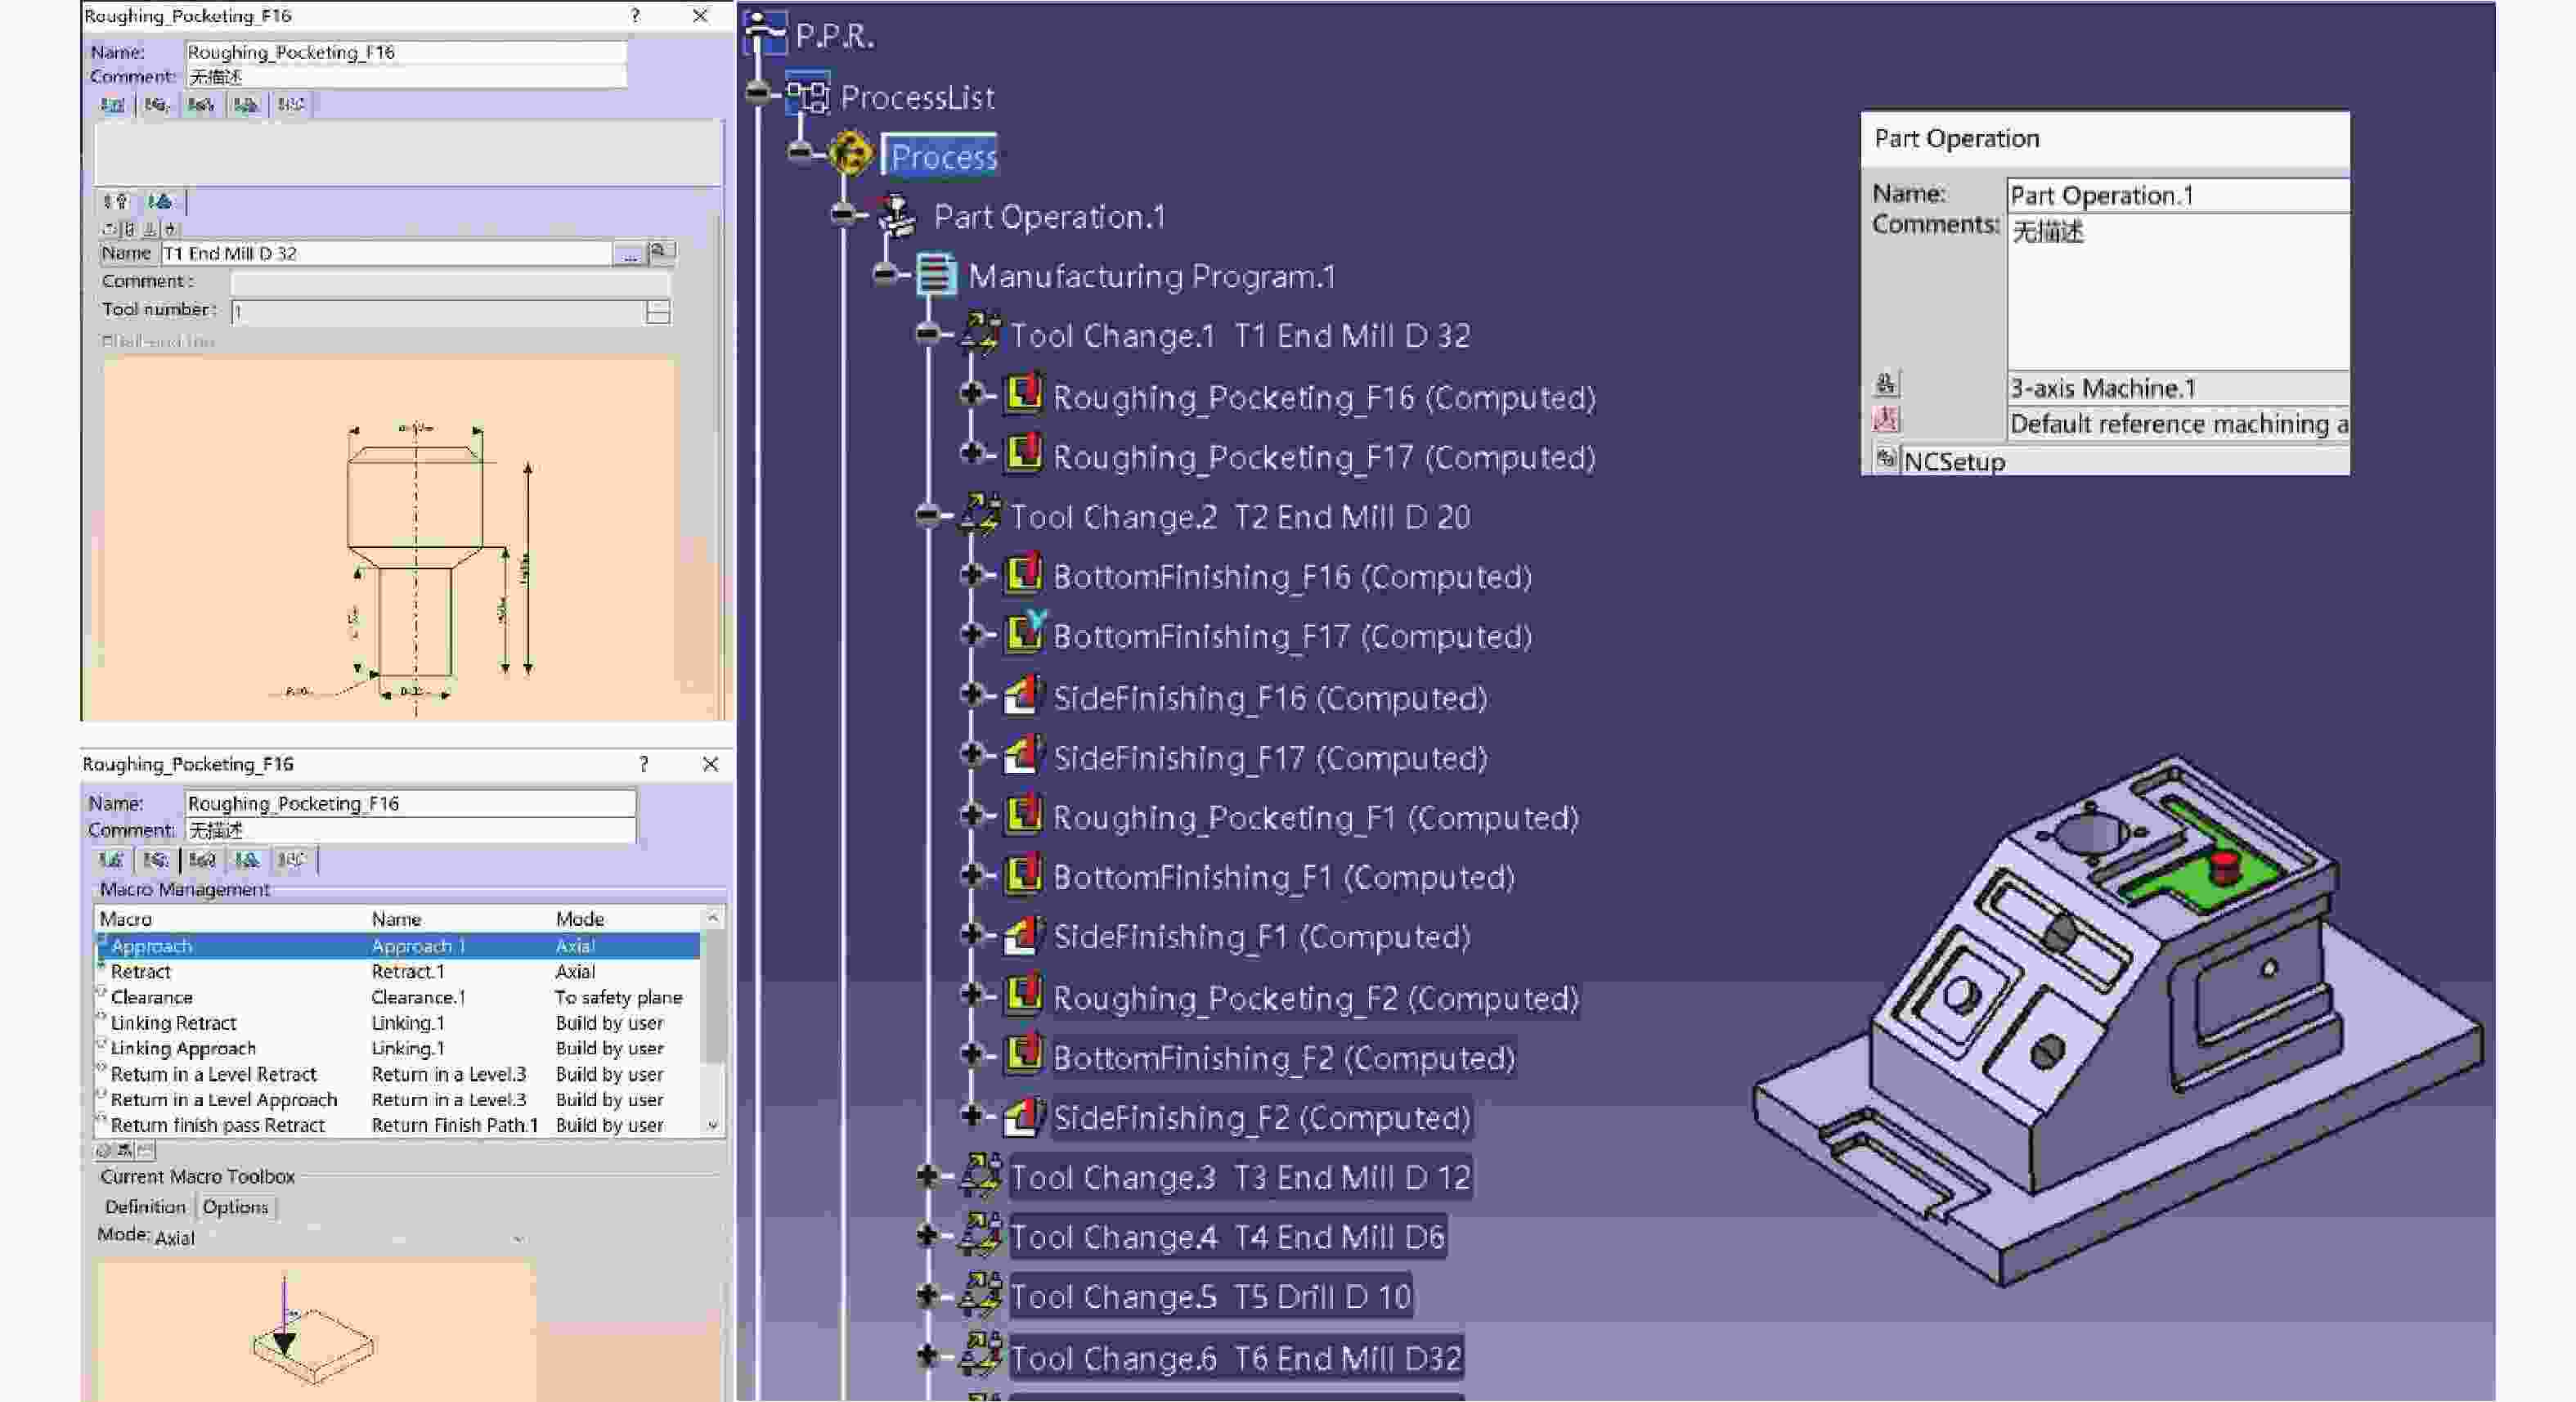
Task: Click the Tool Change.2 tool-change icon
Action: click(x=980, y=515)
